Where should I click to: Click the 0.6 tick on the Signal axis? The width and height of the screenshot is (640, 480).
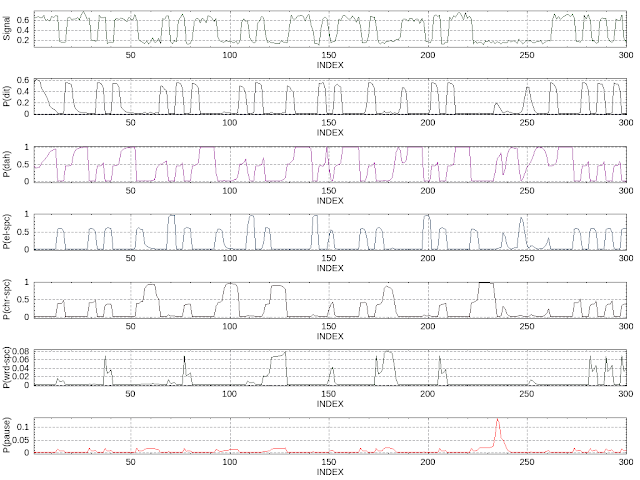24,20
